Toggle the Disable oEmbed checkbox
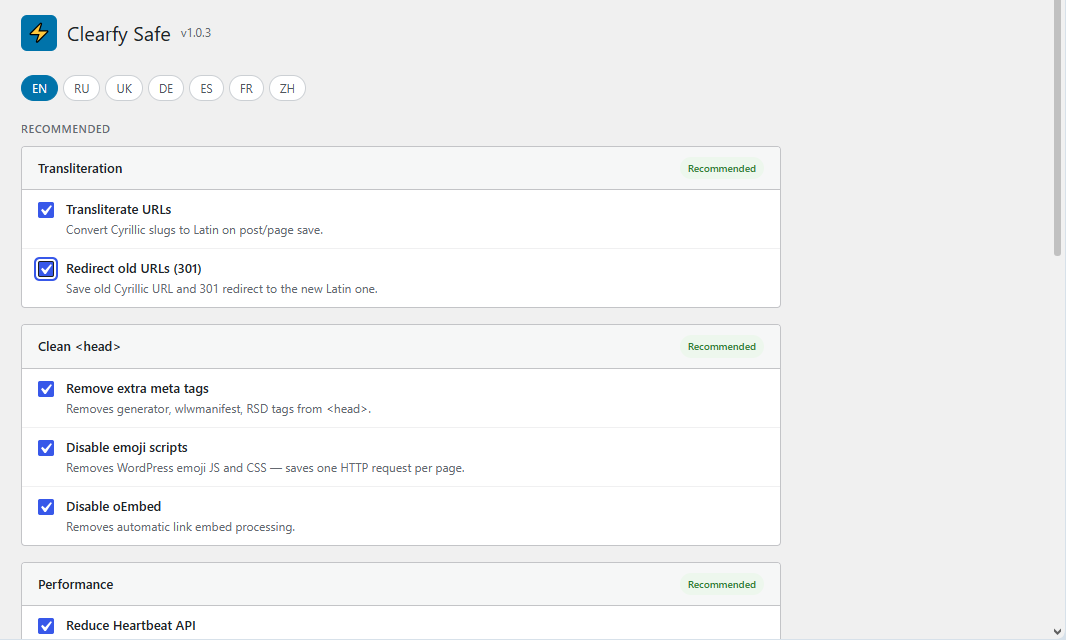 coord(46,507)
